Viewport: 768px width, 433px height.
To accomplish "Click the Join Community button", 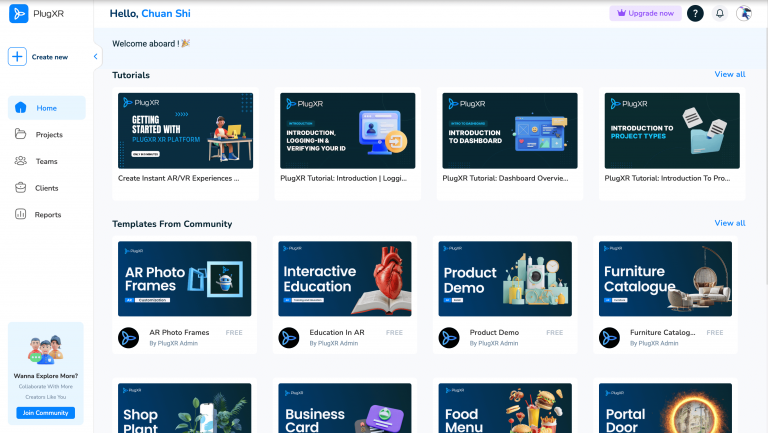I will pyautogui.click(x=46, y=413).
